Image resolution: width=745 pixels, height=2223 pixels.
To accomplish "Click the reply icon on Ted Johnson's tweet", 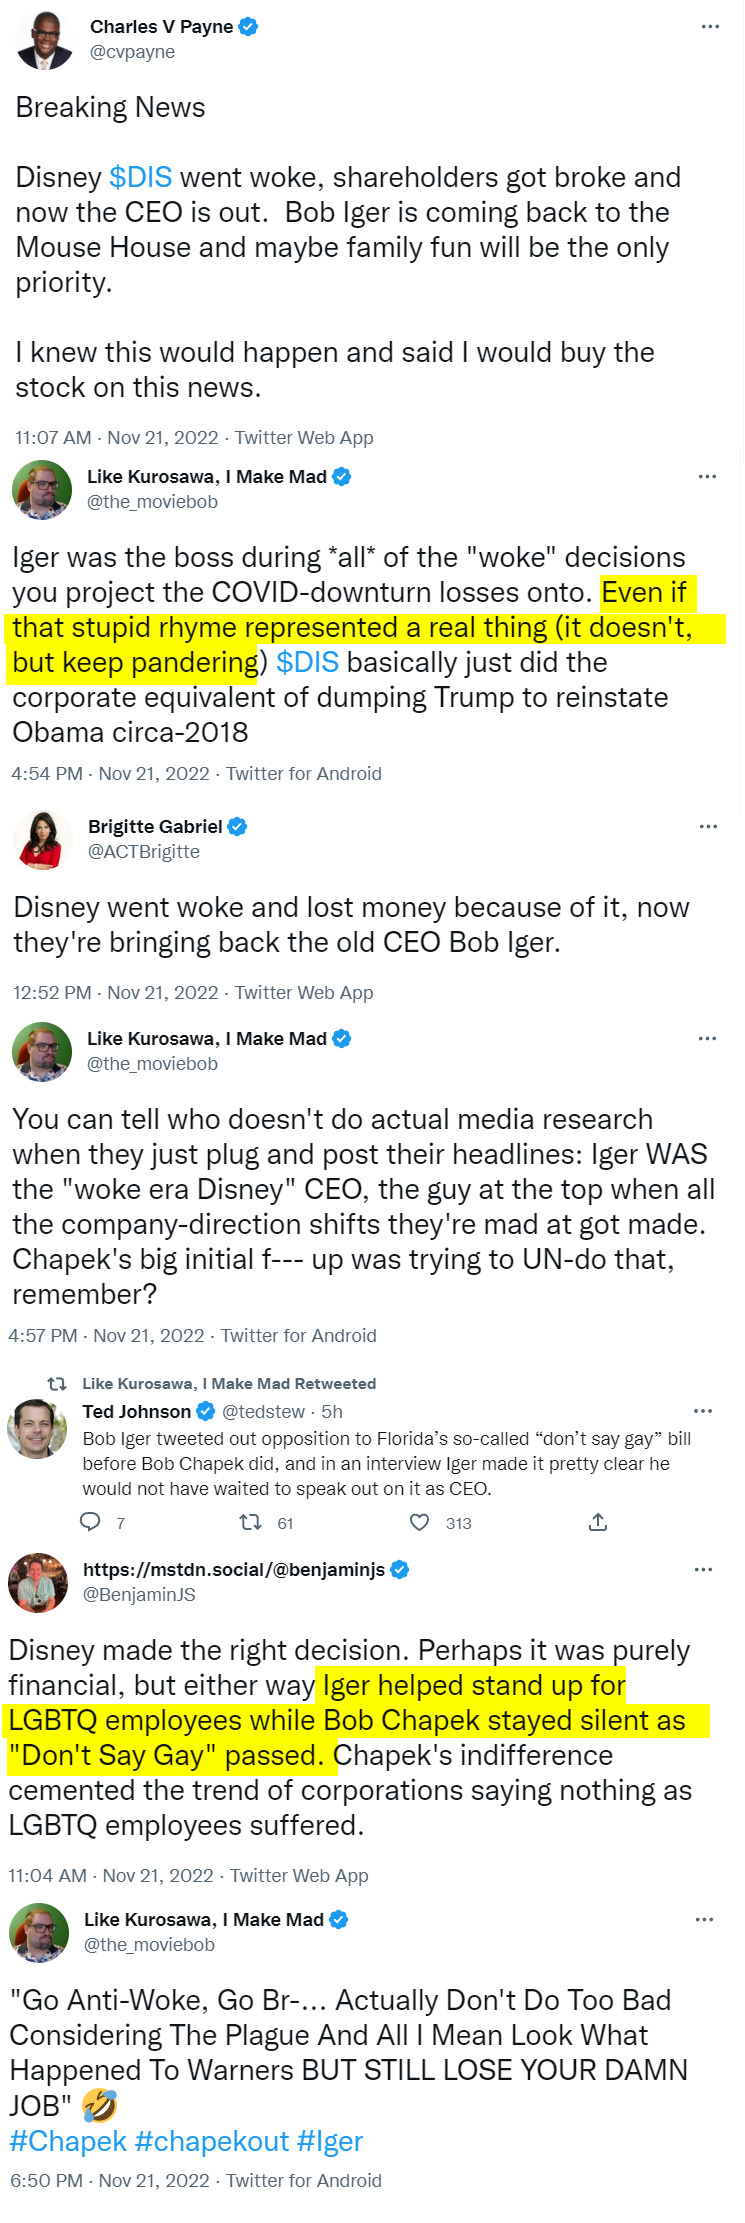I will point(90,1522).
